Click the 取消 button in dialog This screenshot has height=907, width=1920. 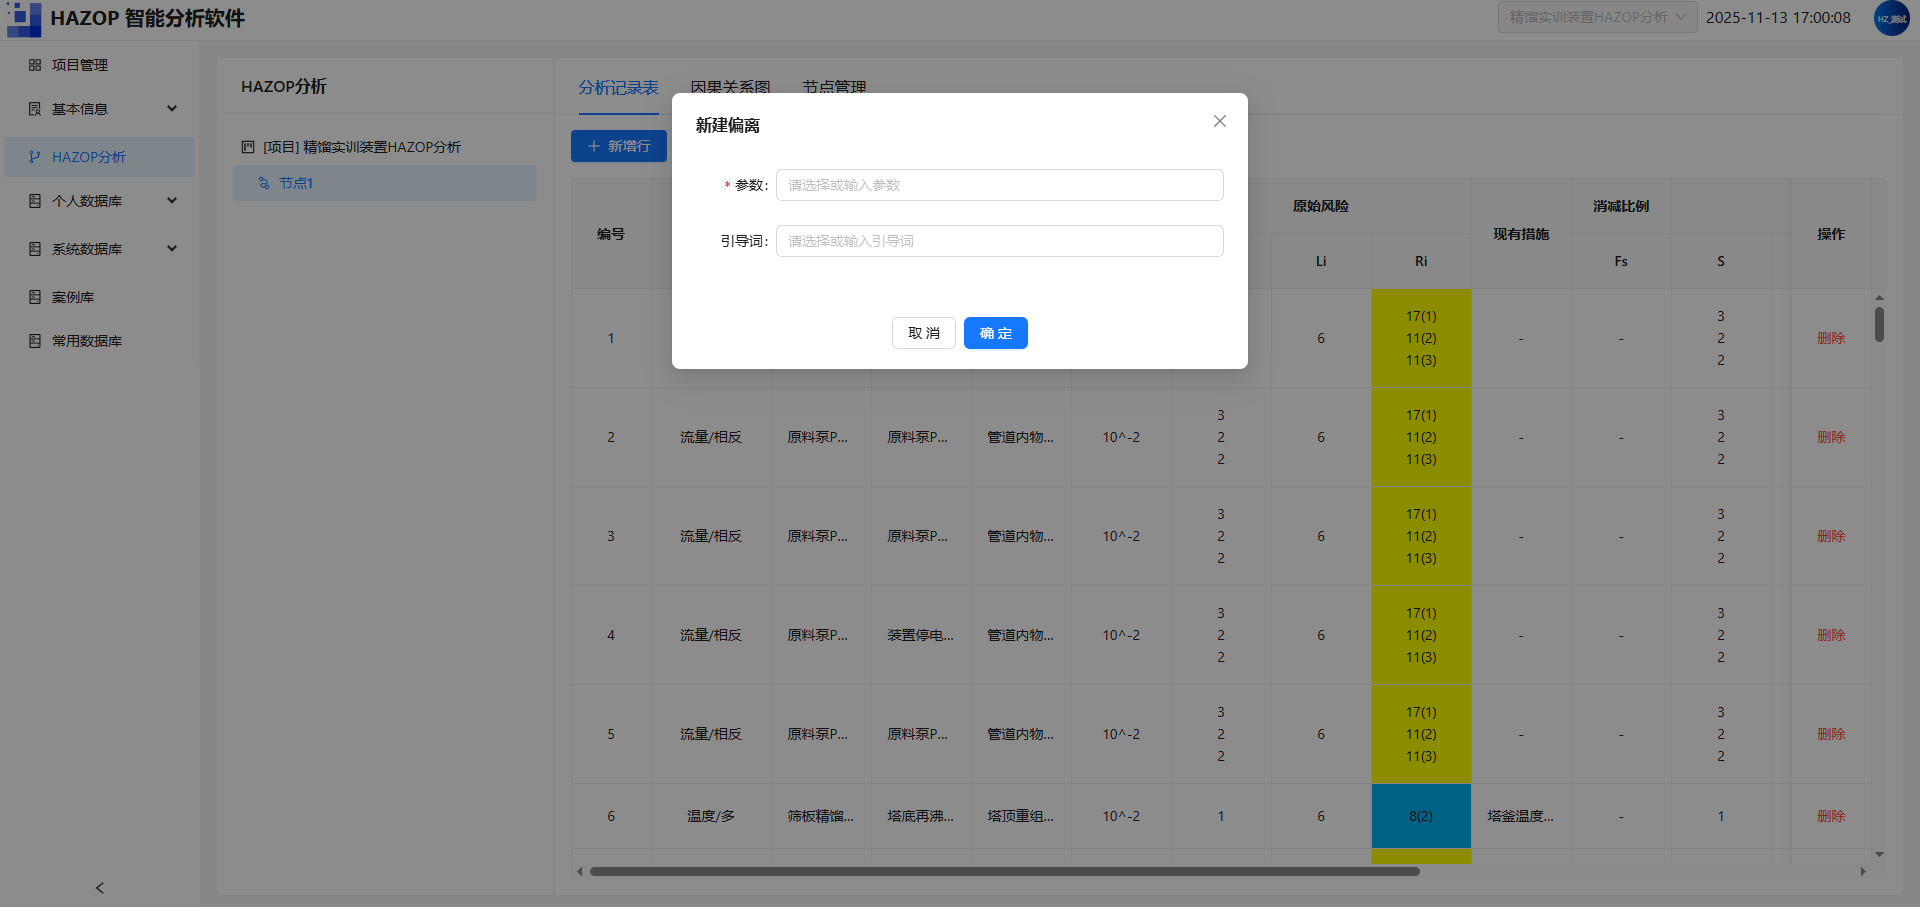tap(923, 333)
